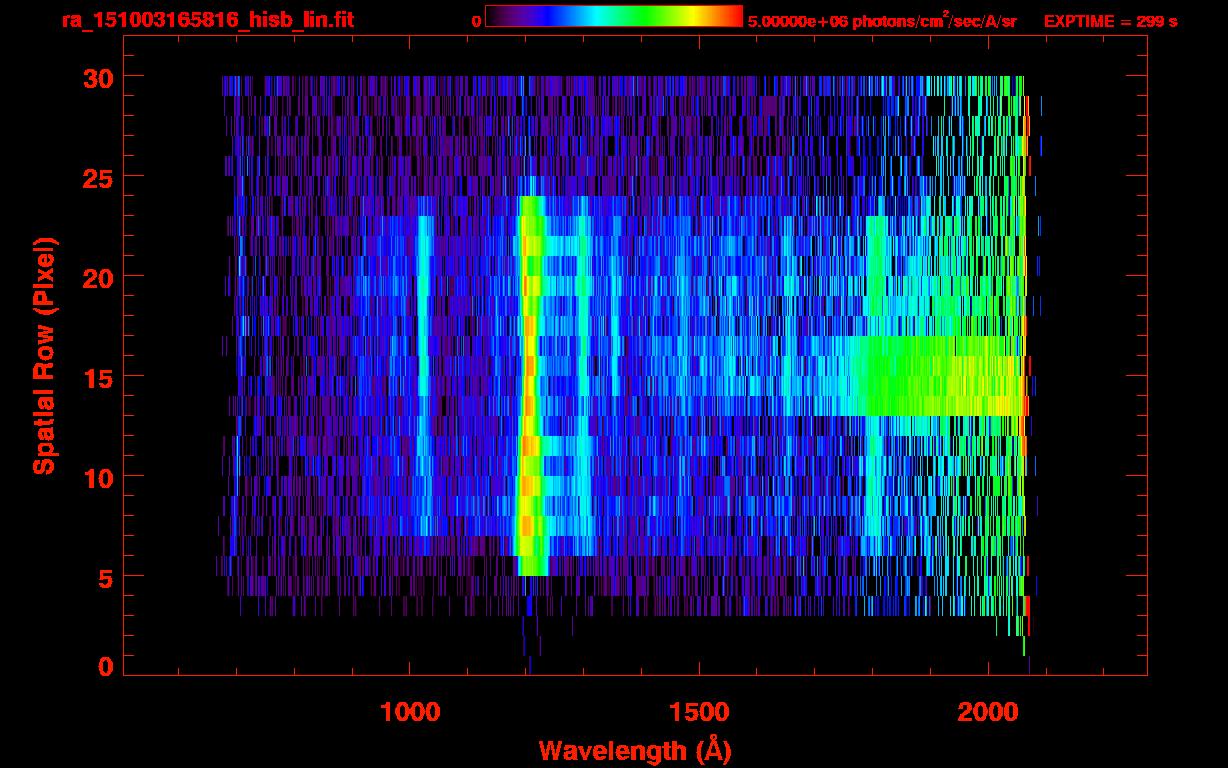Select the EXPTIME = 299 s label
This screenshot has width=1228, height=768.
tap(1110, 21)
